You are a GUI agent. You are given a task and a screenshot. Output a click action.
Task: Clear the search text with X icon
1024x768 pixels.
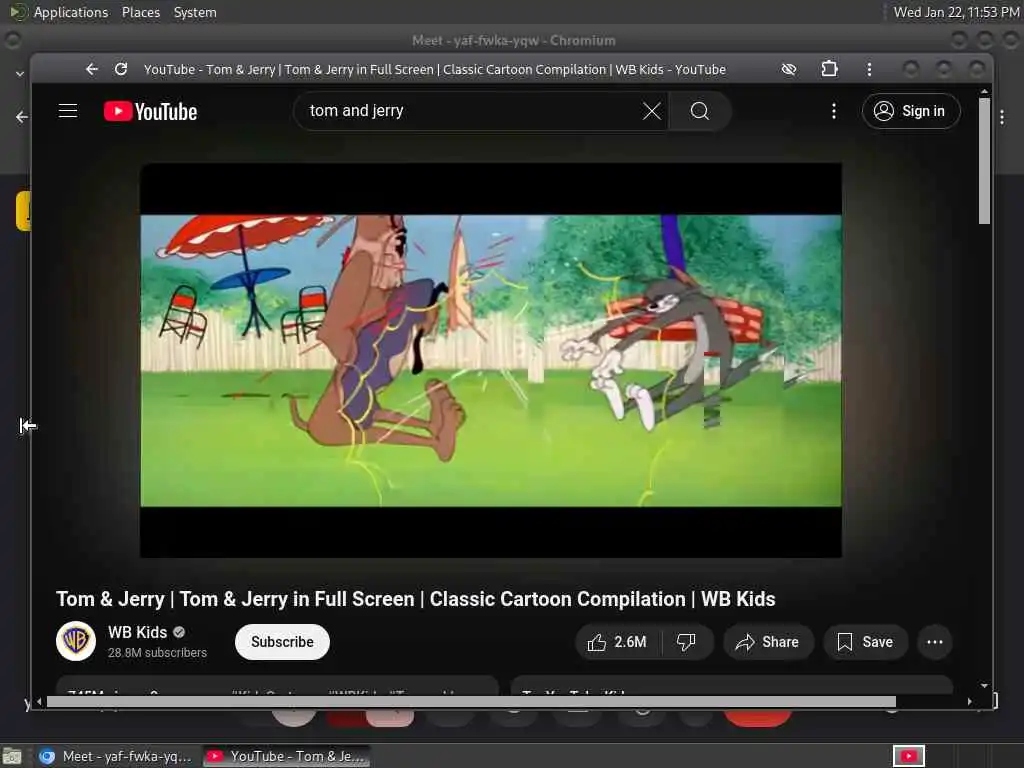click(652, 111)
